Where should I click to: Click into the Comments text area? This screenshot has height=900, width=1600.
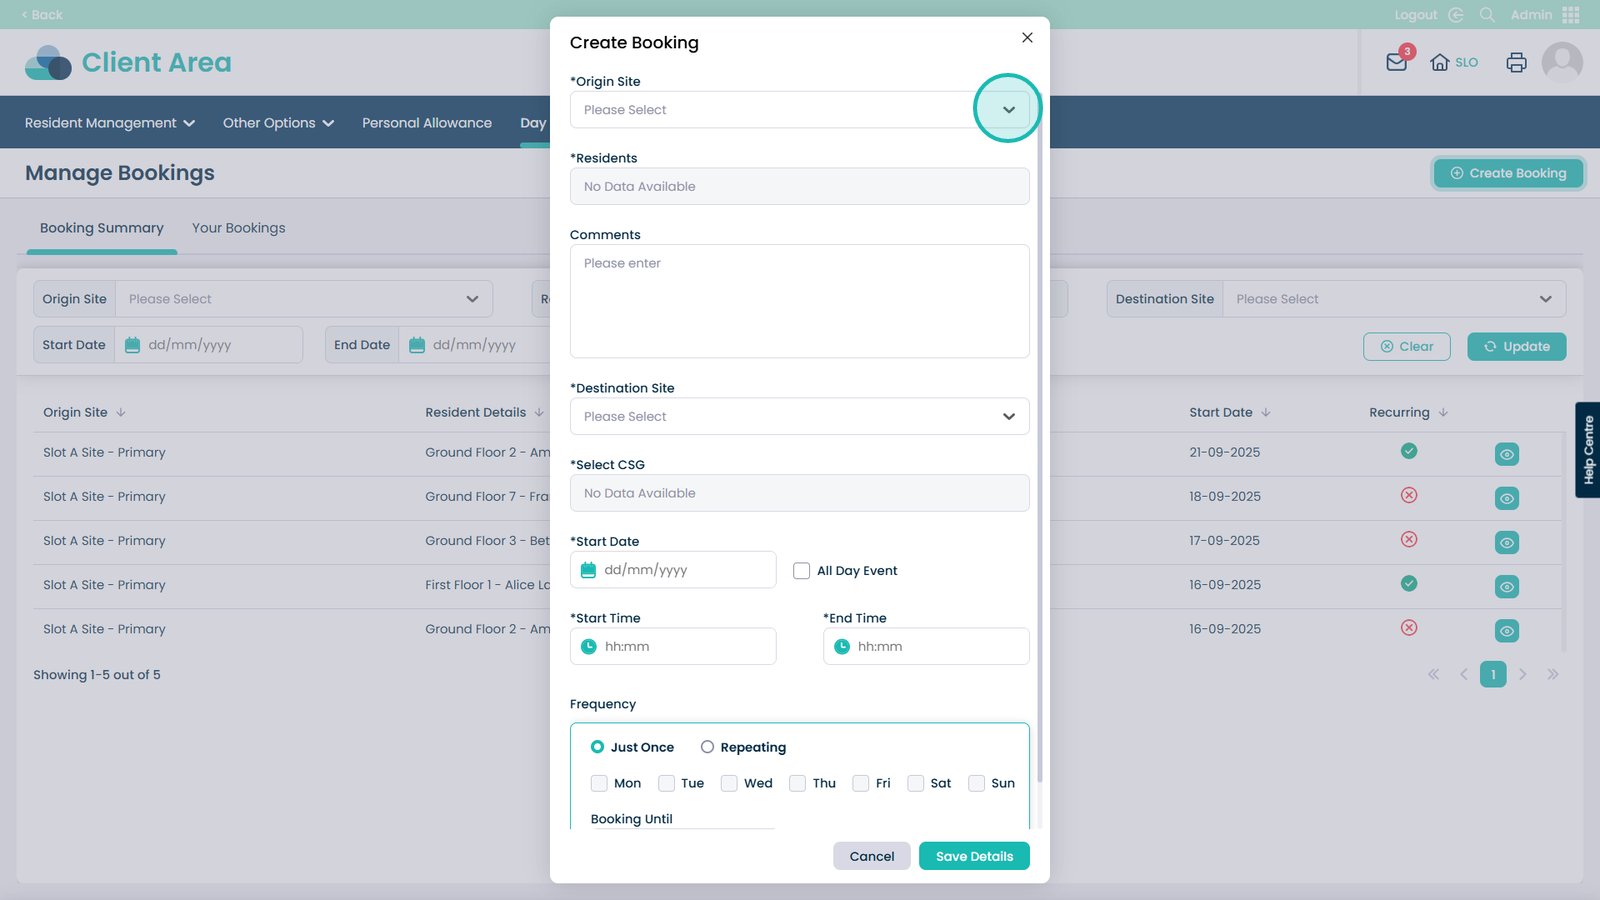(x=799, y=301)
